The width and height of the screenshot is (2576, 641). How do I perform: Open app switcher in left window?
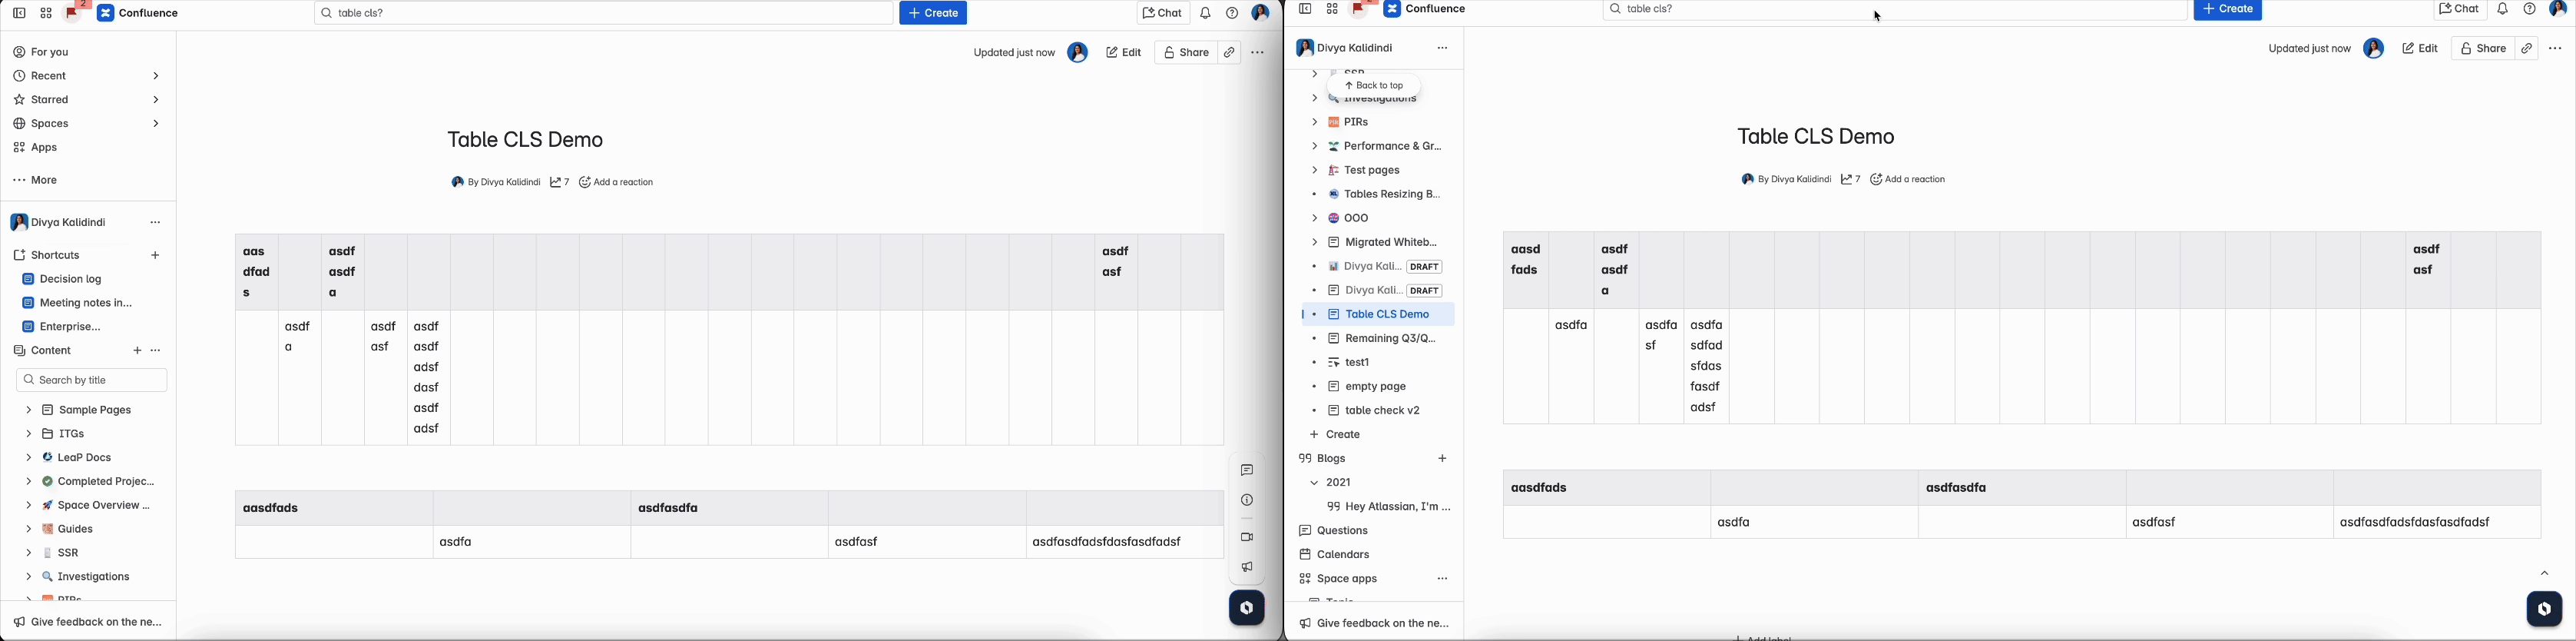(x=46, y=14)
